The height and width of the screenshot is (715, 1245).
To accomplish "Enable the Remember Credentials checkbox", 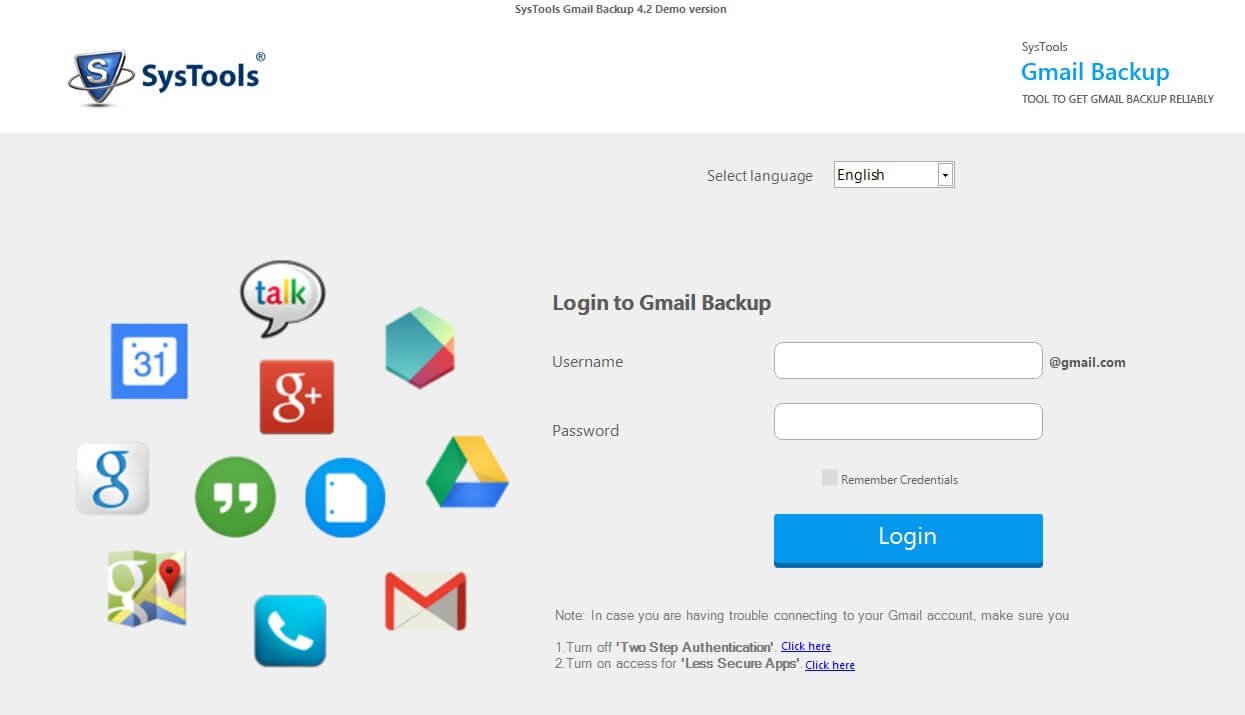I will pos(829,478).
